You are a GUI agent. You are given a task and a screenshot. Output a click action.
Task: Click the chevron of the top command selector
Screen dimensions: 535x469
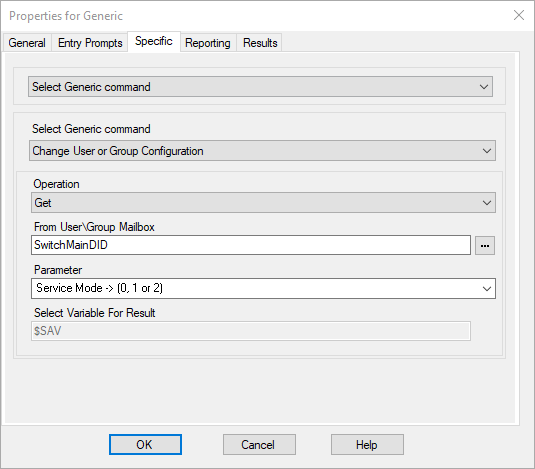(484, 87)
